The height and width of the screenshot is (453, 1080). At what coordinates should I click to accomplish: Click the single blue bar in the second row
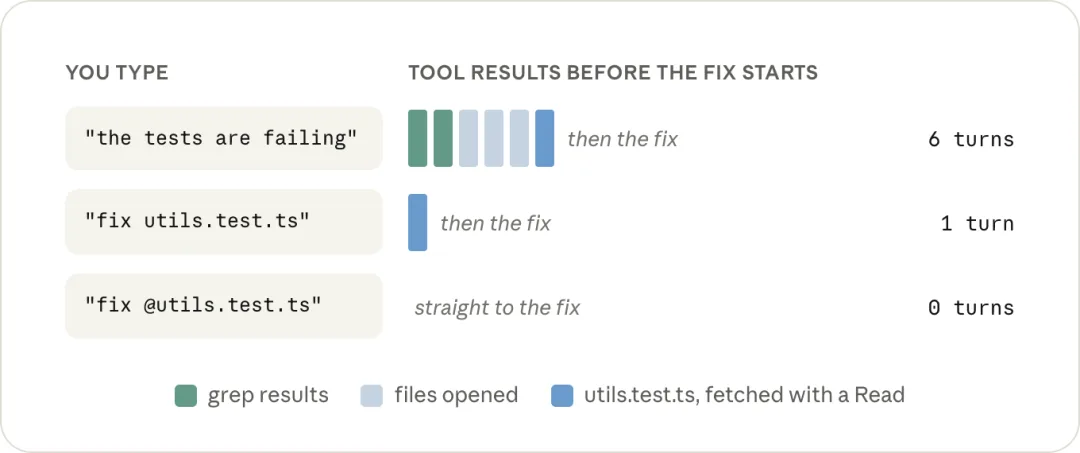click(x=417, y=222)
